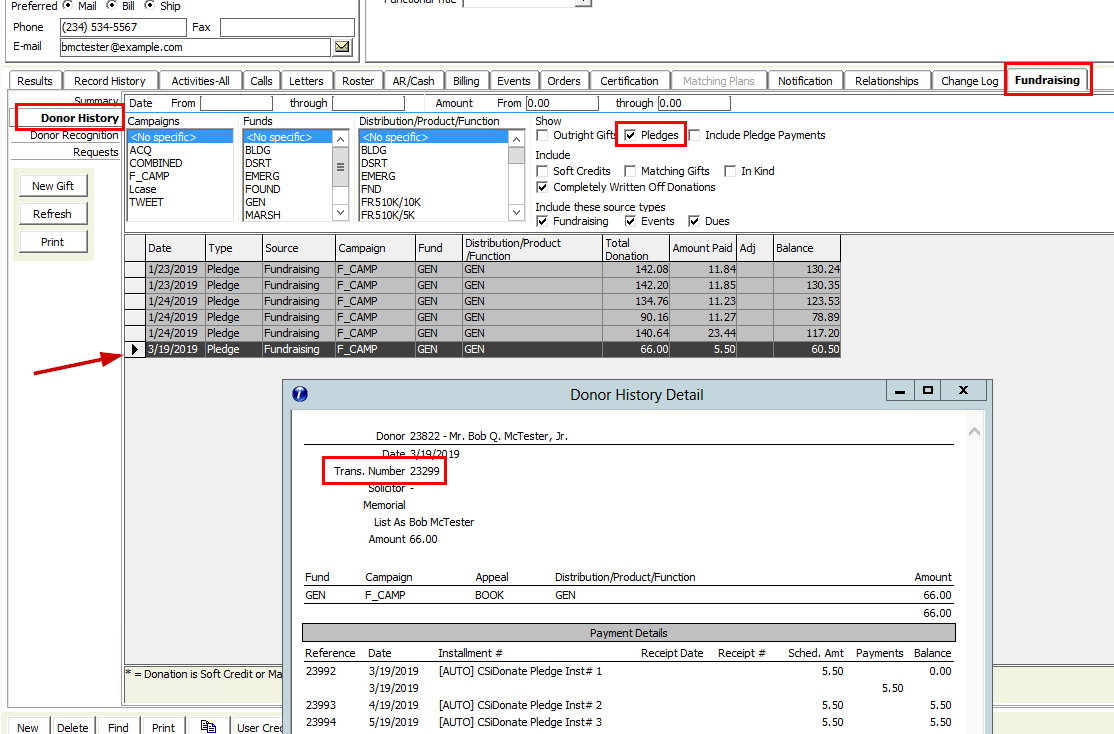This screenshot has height=734, width=1114.
Task: Click the info icon in Donor History Detail
Action: click(300, 394)
